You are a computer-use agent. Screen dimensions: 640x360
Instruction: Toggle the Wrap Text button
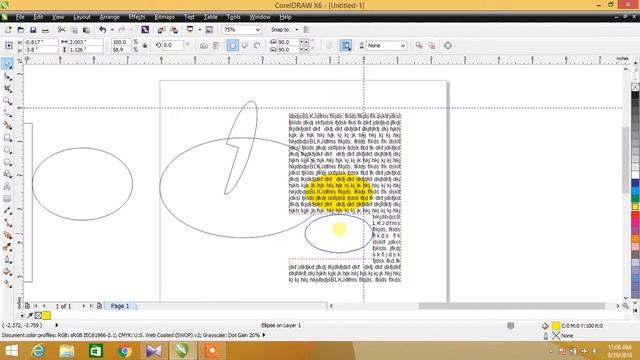pyautogui.click(x=346, y=46)
